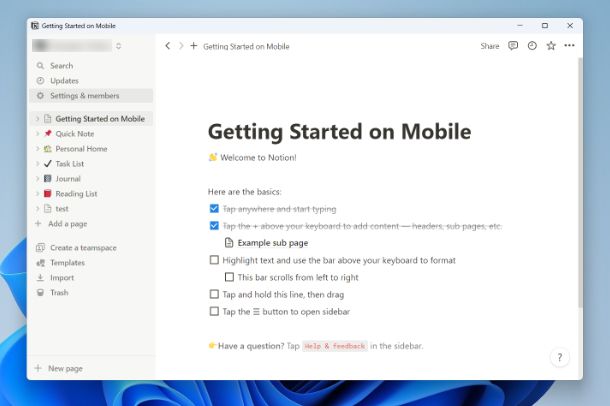This screenshot has width=610, height=406.
Task: Open Quick Note page from sidebar
Action: [91, 133]
